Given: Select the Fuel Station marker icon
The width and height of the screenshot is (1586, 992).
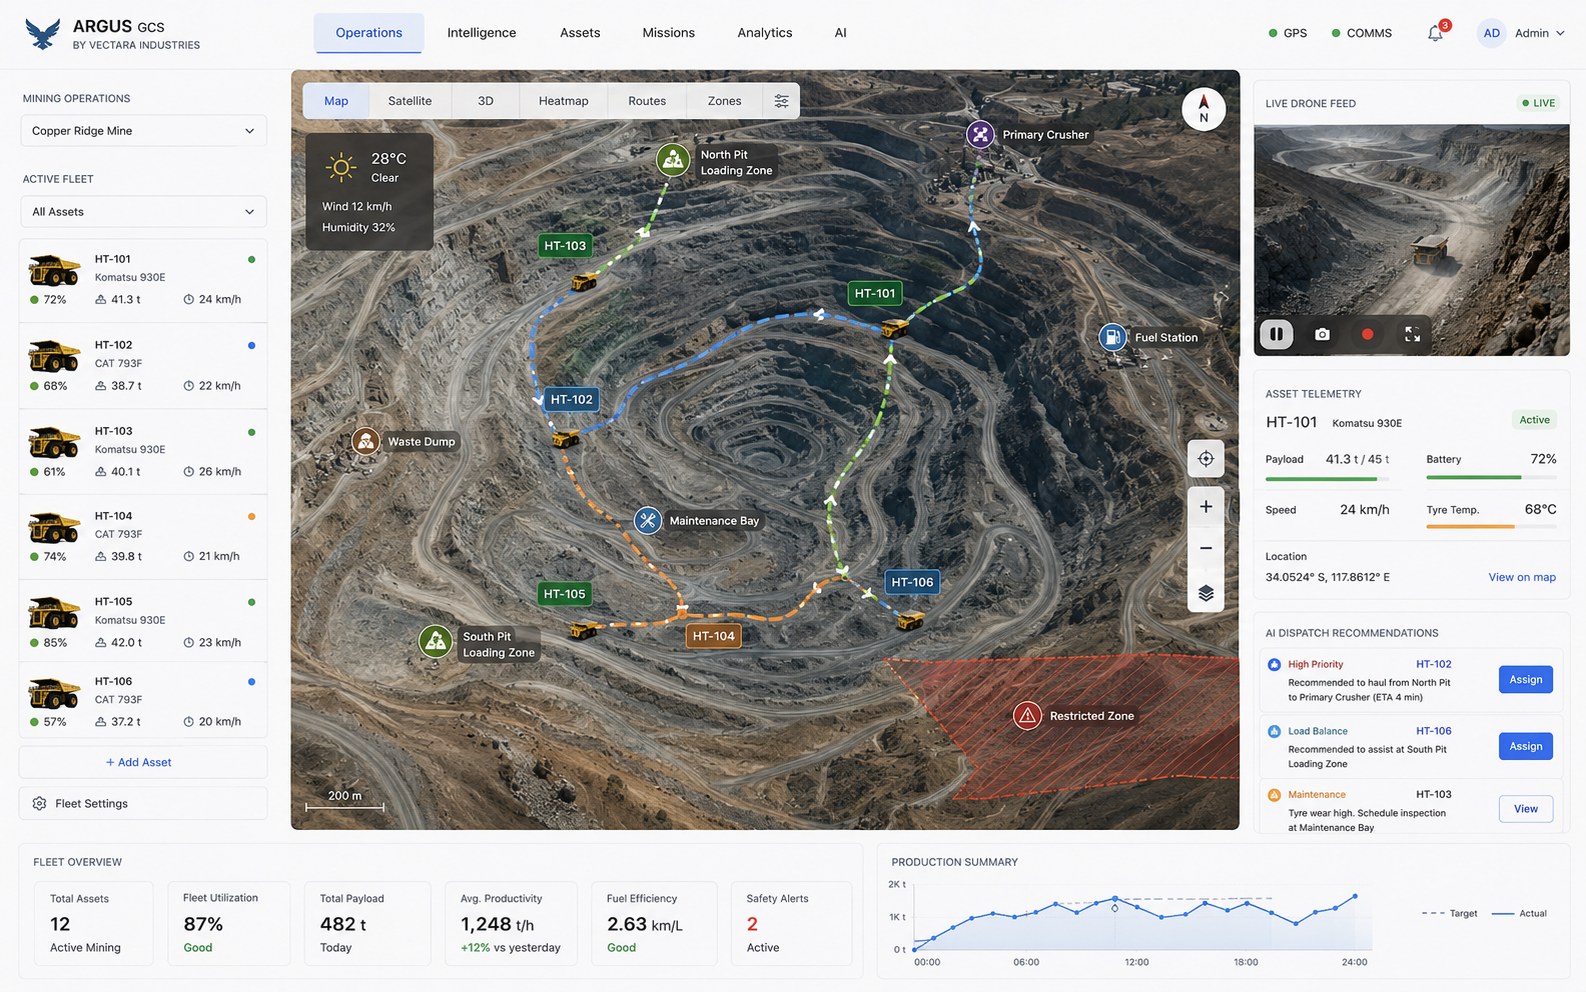Looking at the screenshot, I should pyautogui.click(x=1112, y=337).
